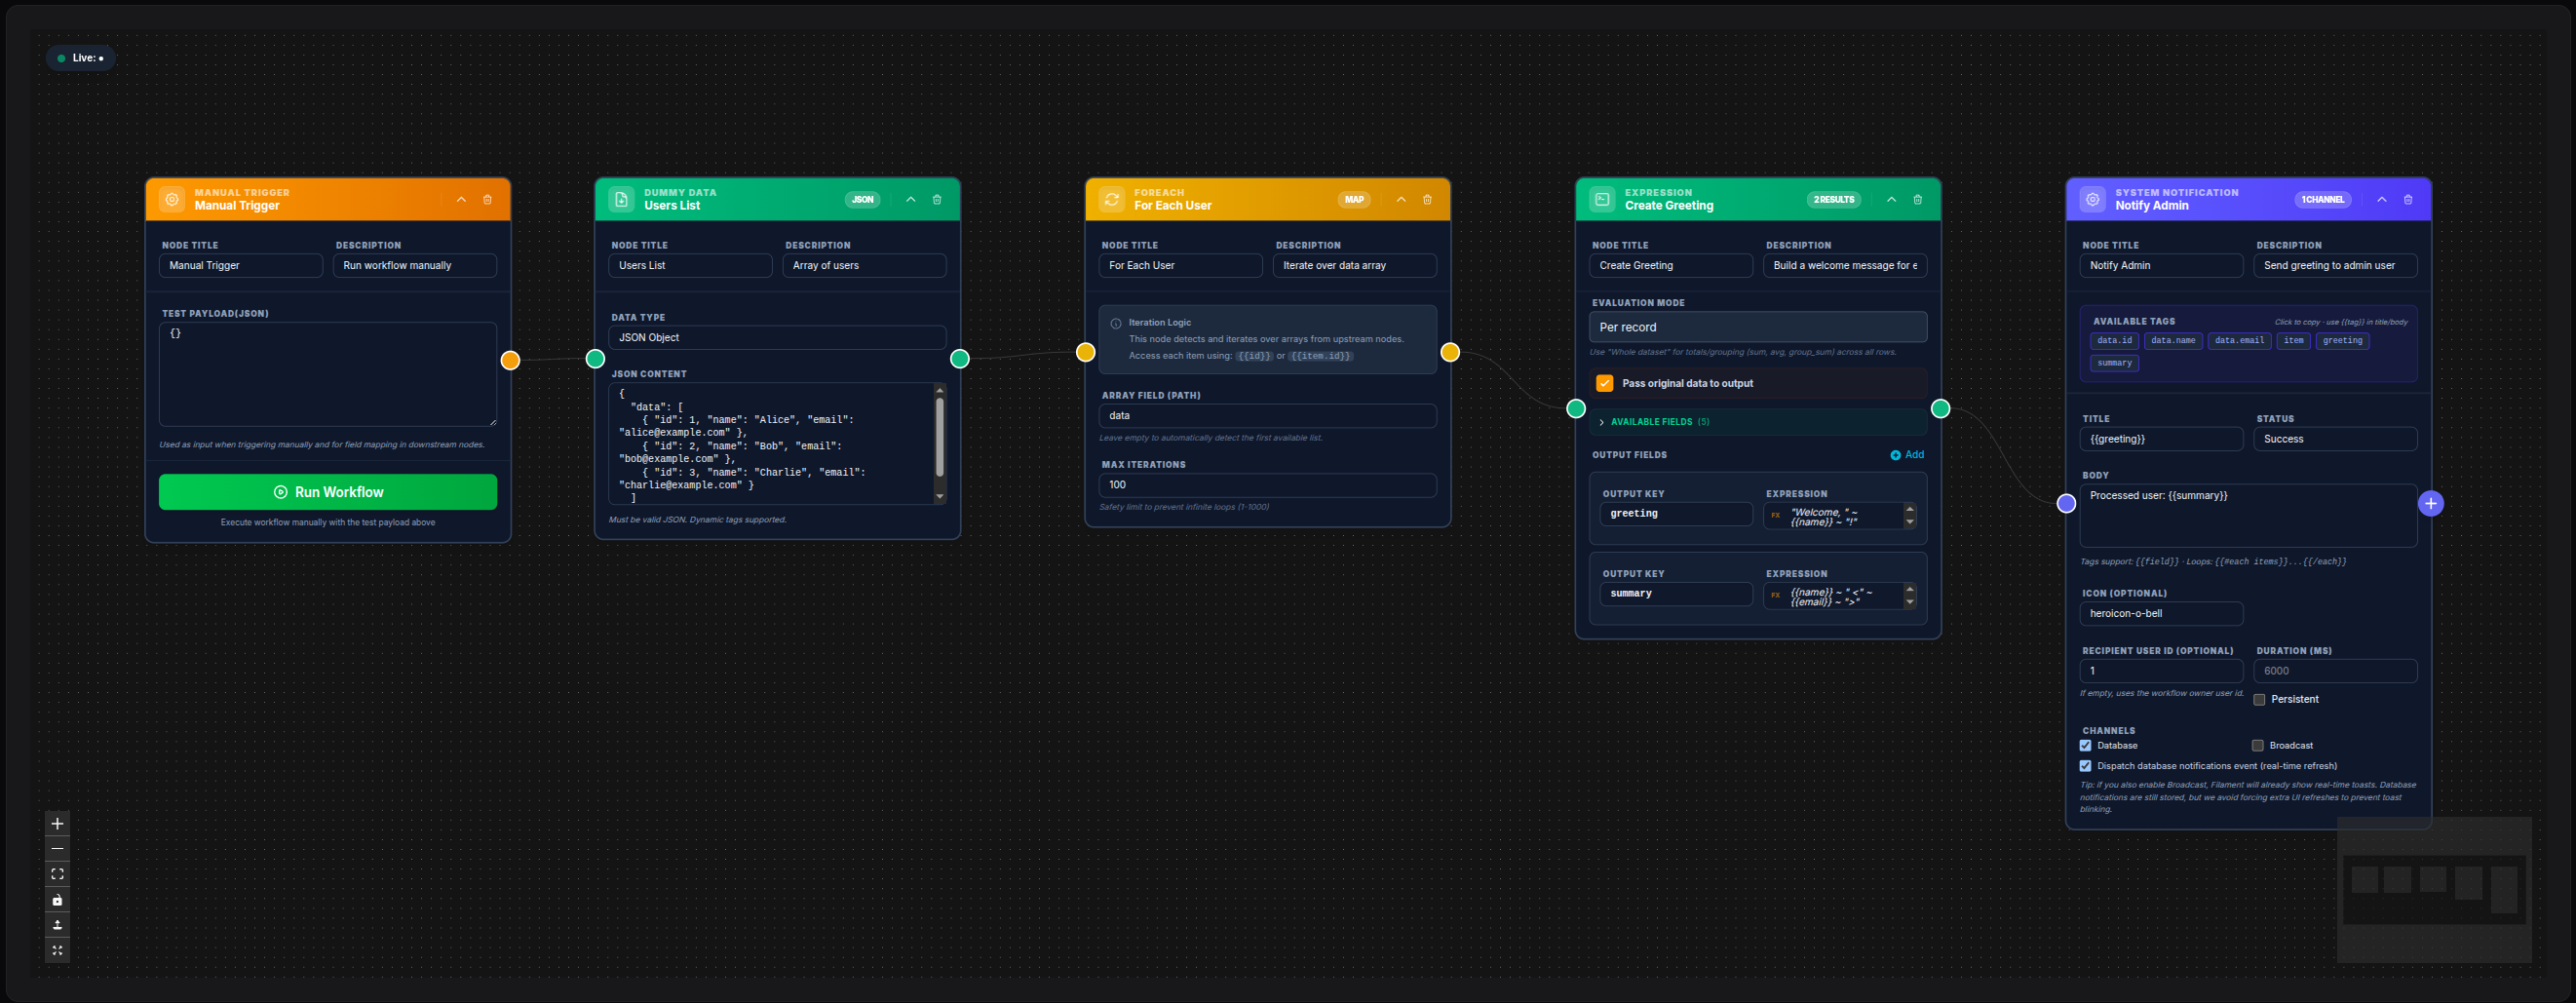The image size is (2576, 1003).
Task: Click the loop icon on For Each User node
Action: pyautogui.click(x=1111, y=199)
